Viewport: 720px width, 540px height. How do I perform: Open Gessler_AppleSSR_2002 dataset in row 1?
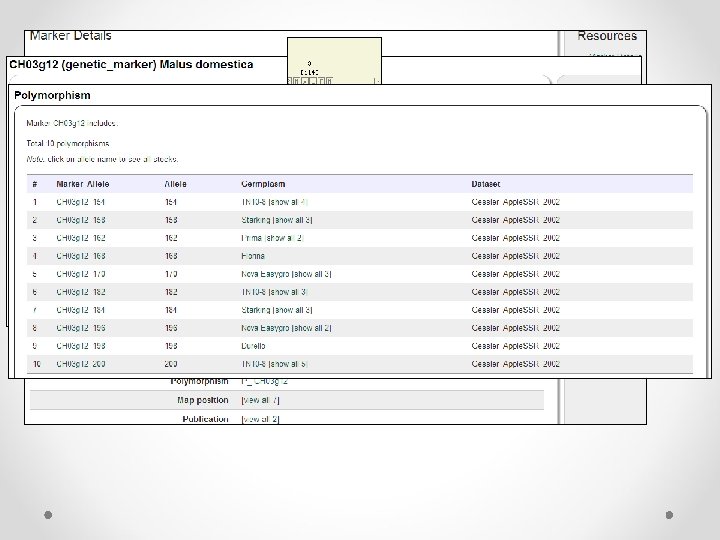515,202
